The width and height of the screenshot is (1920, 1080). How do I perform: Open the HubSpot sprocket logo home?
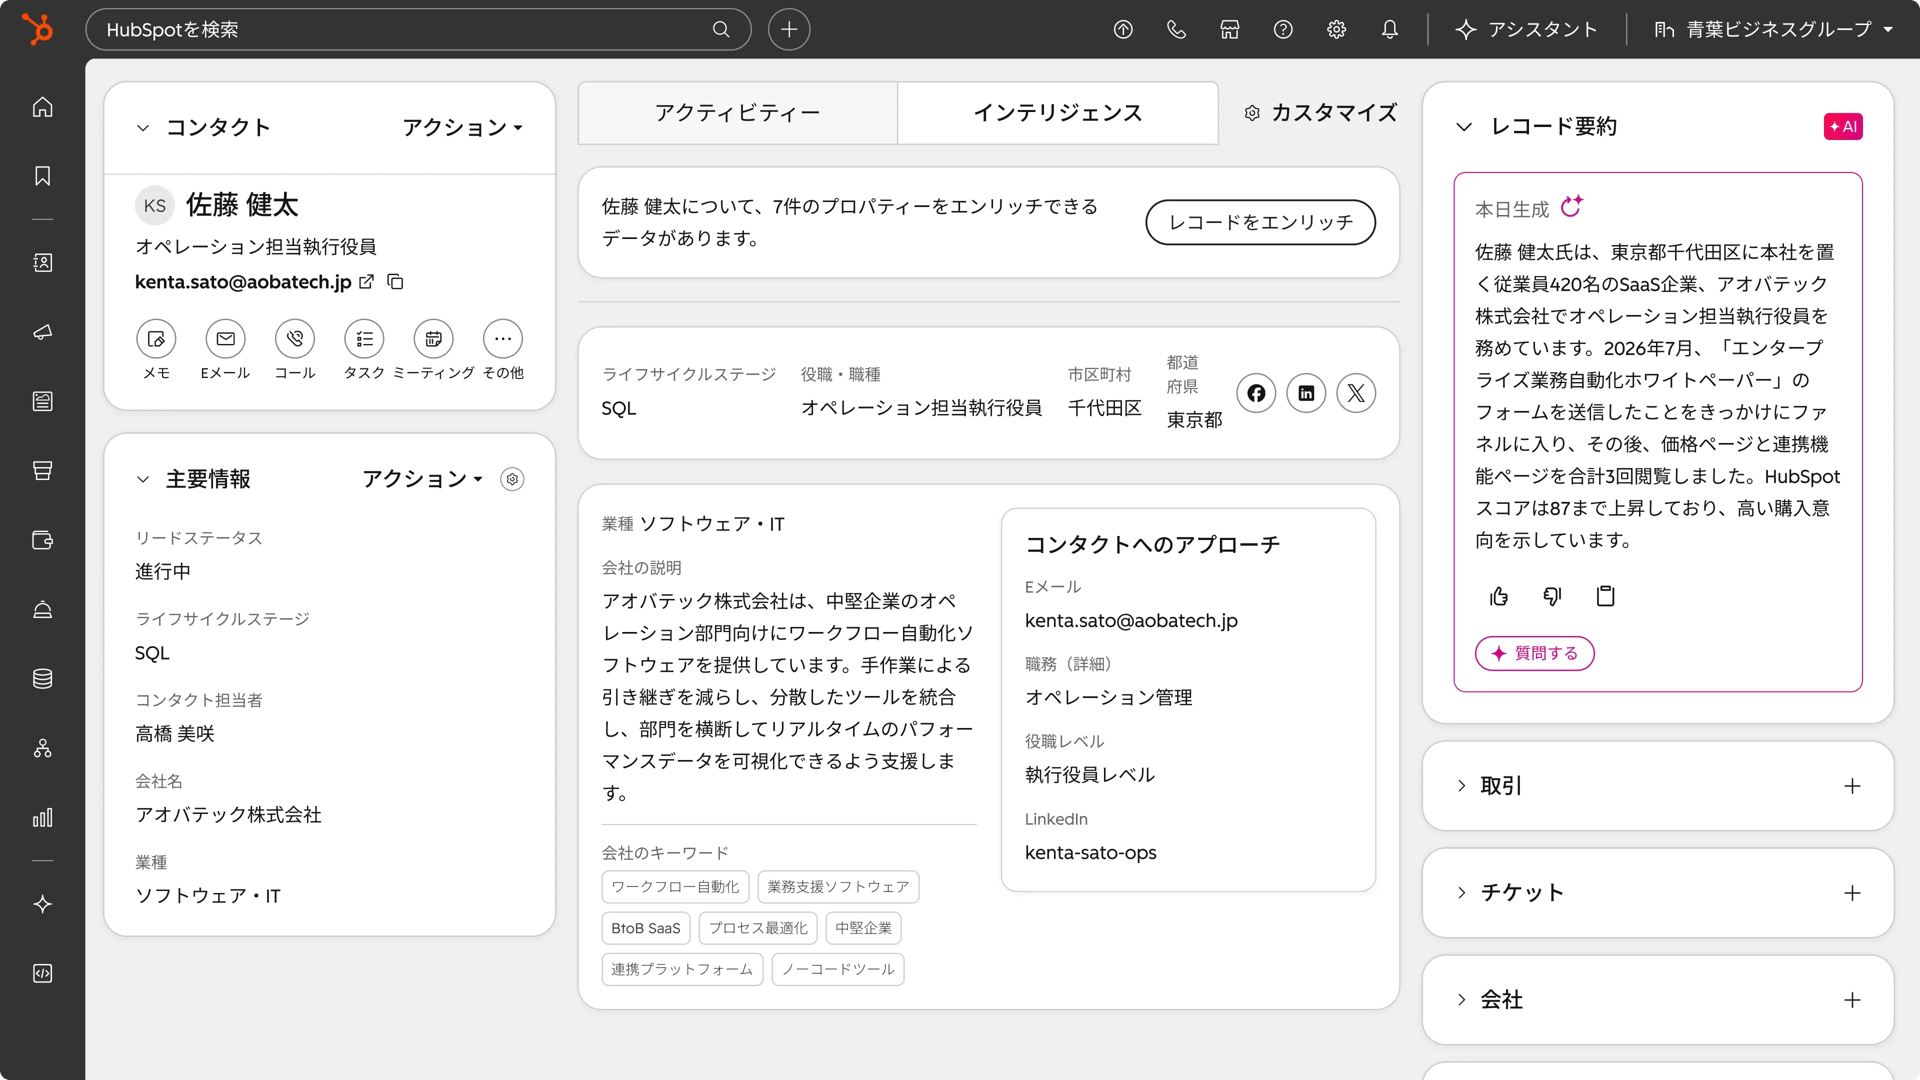[x=37, y=29]
